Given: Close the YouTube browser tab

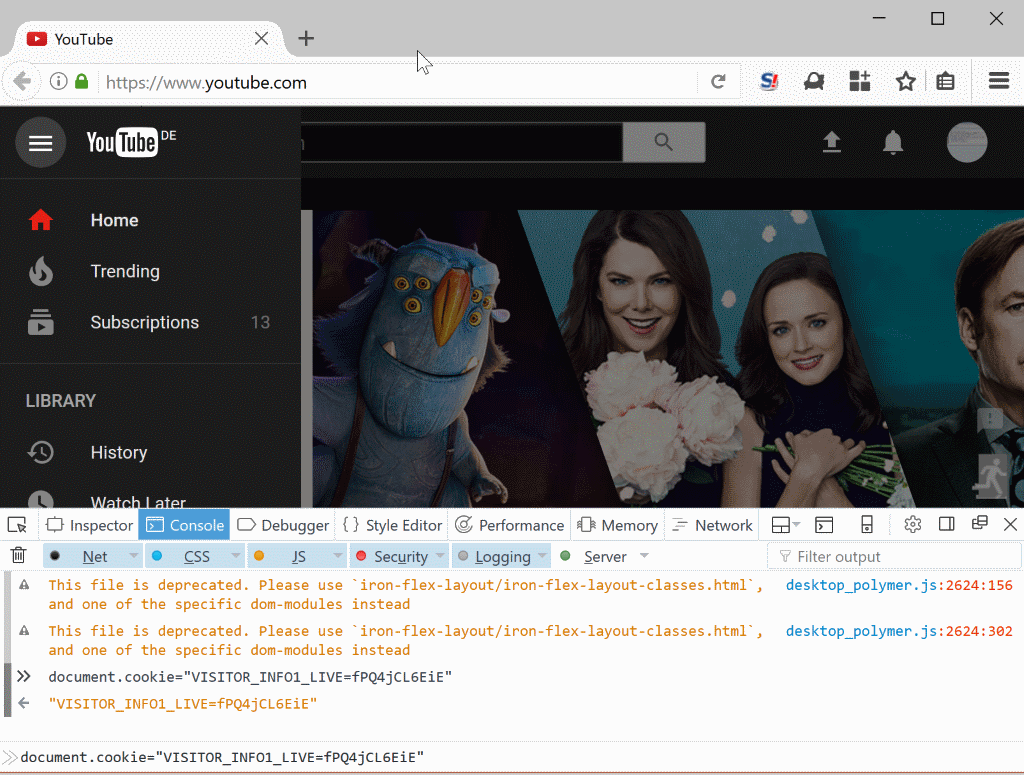Looking at the screenshot, I should pyautogui.click(x=261, y=39).
